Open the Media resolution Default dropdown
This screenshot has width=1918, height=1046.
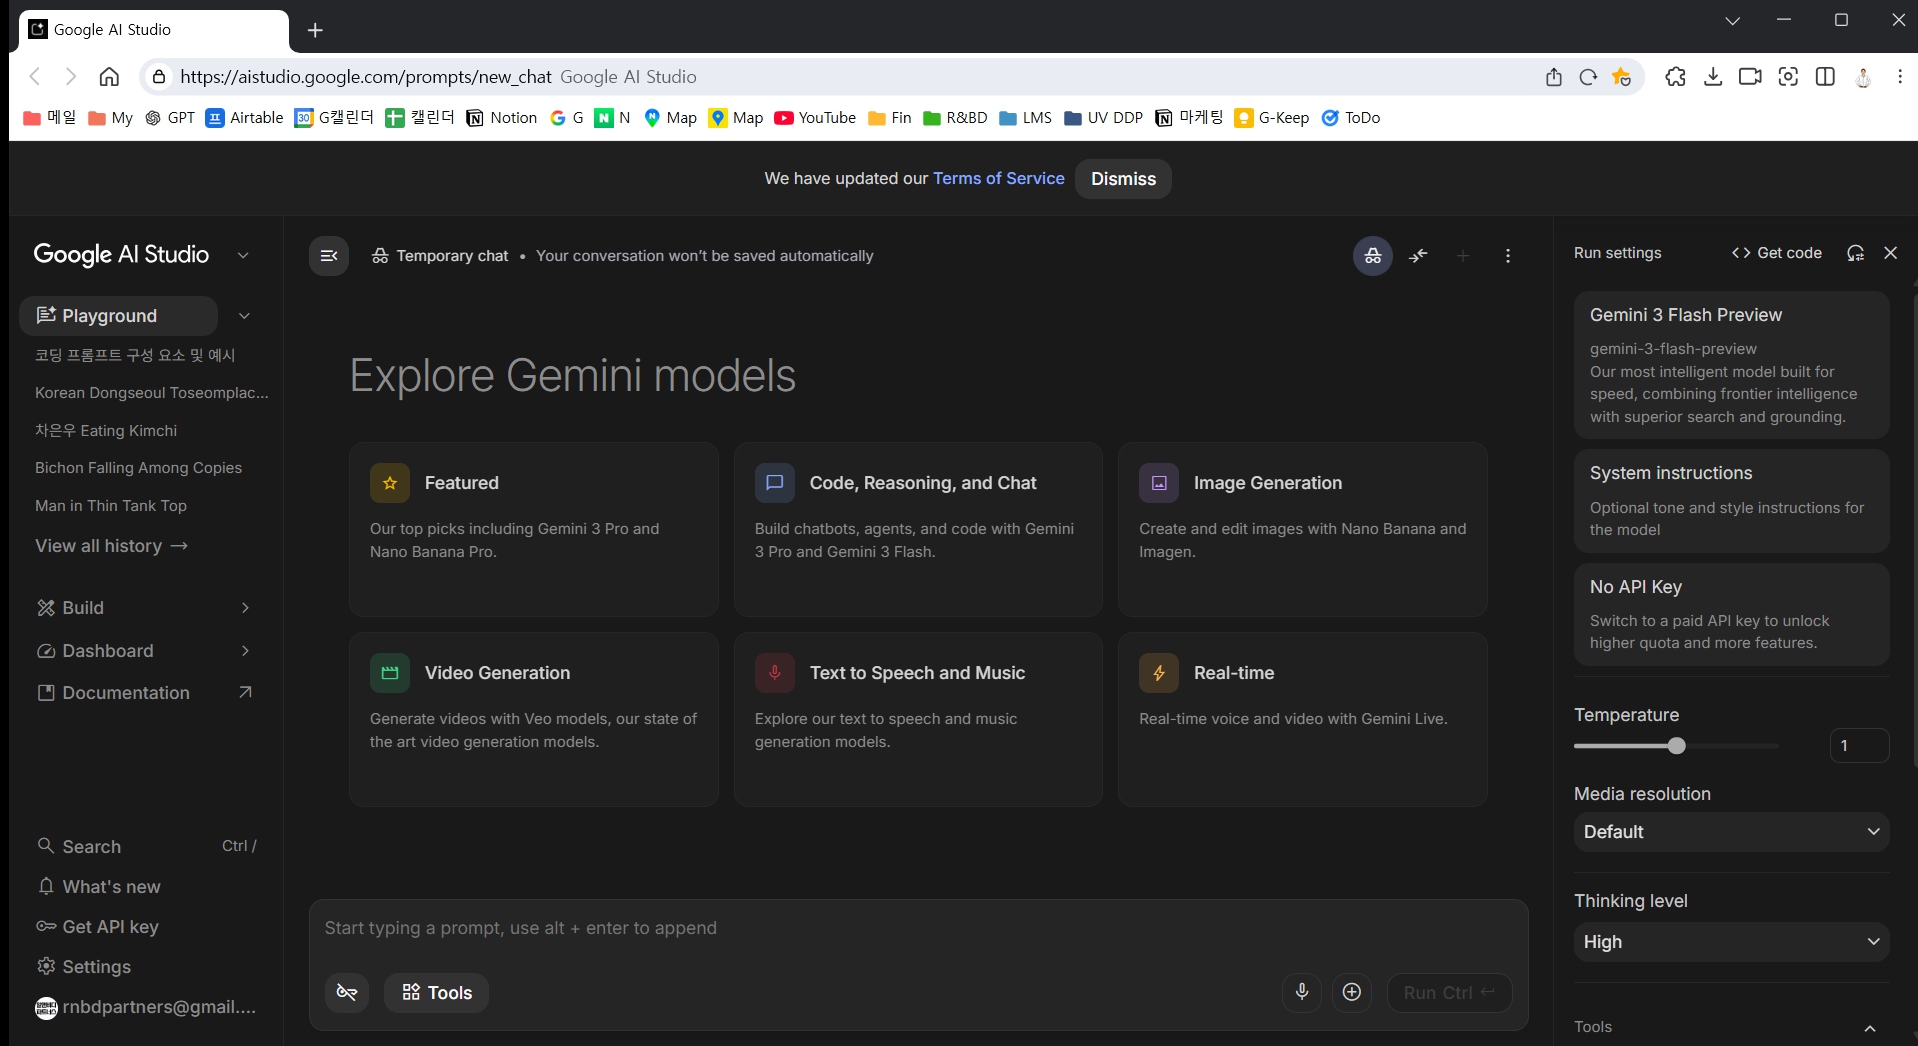[x=1731, y=832]
